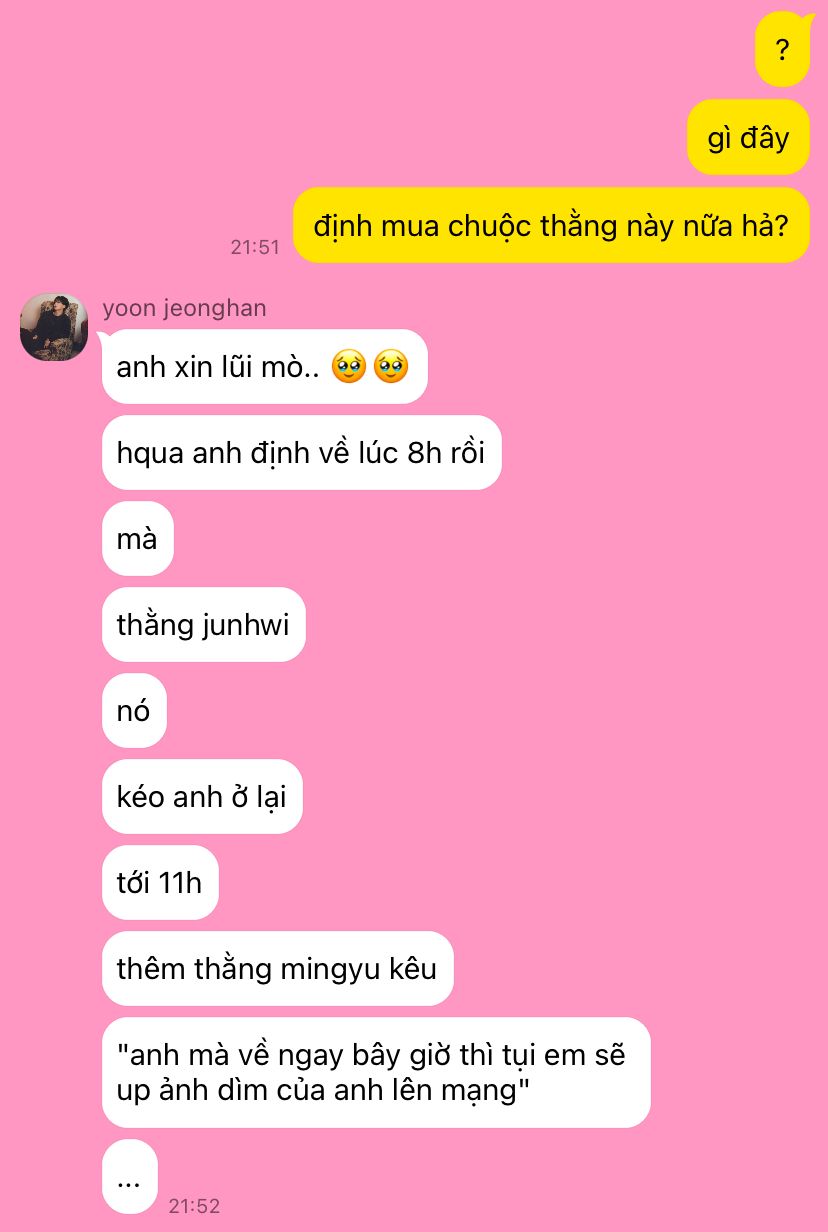Select 'định mua chuộc thằng này nữa hả?' message
The height and width of the screenshot is (1232, 828).
[x=551, y=225]
